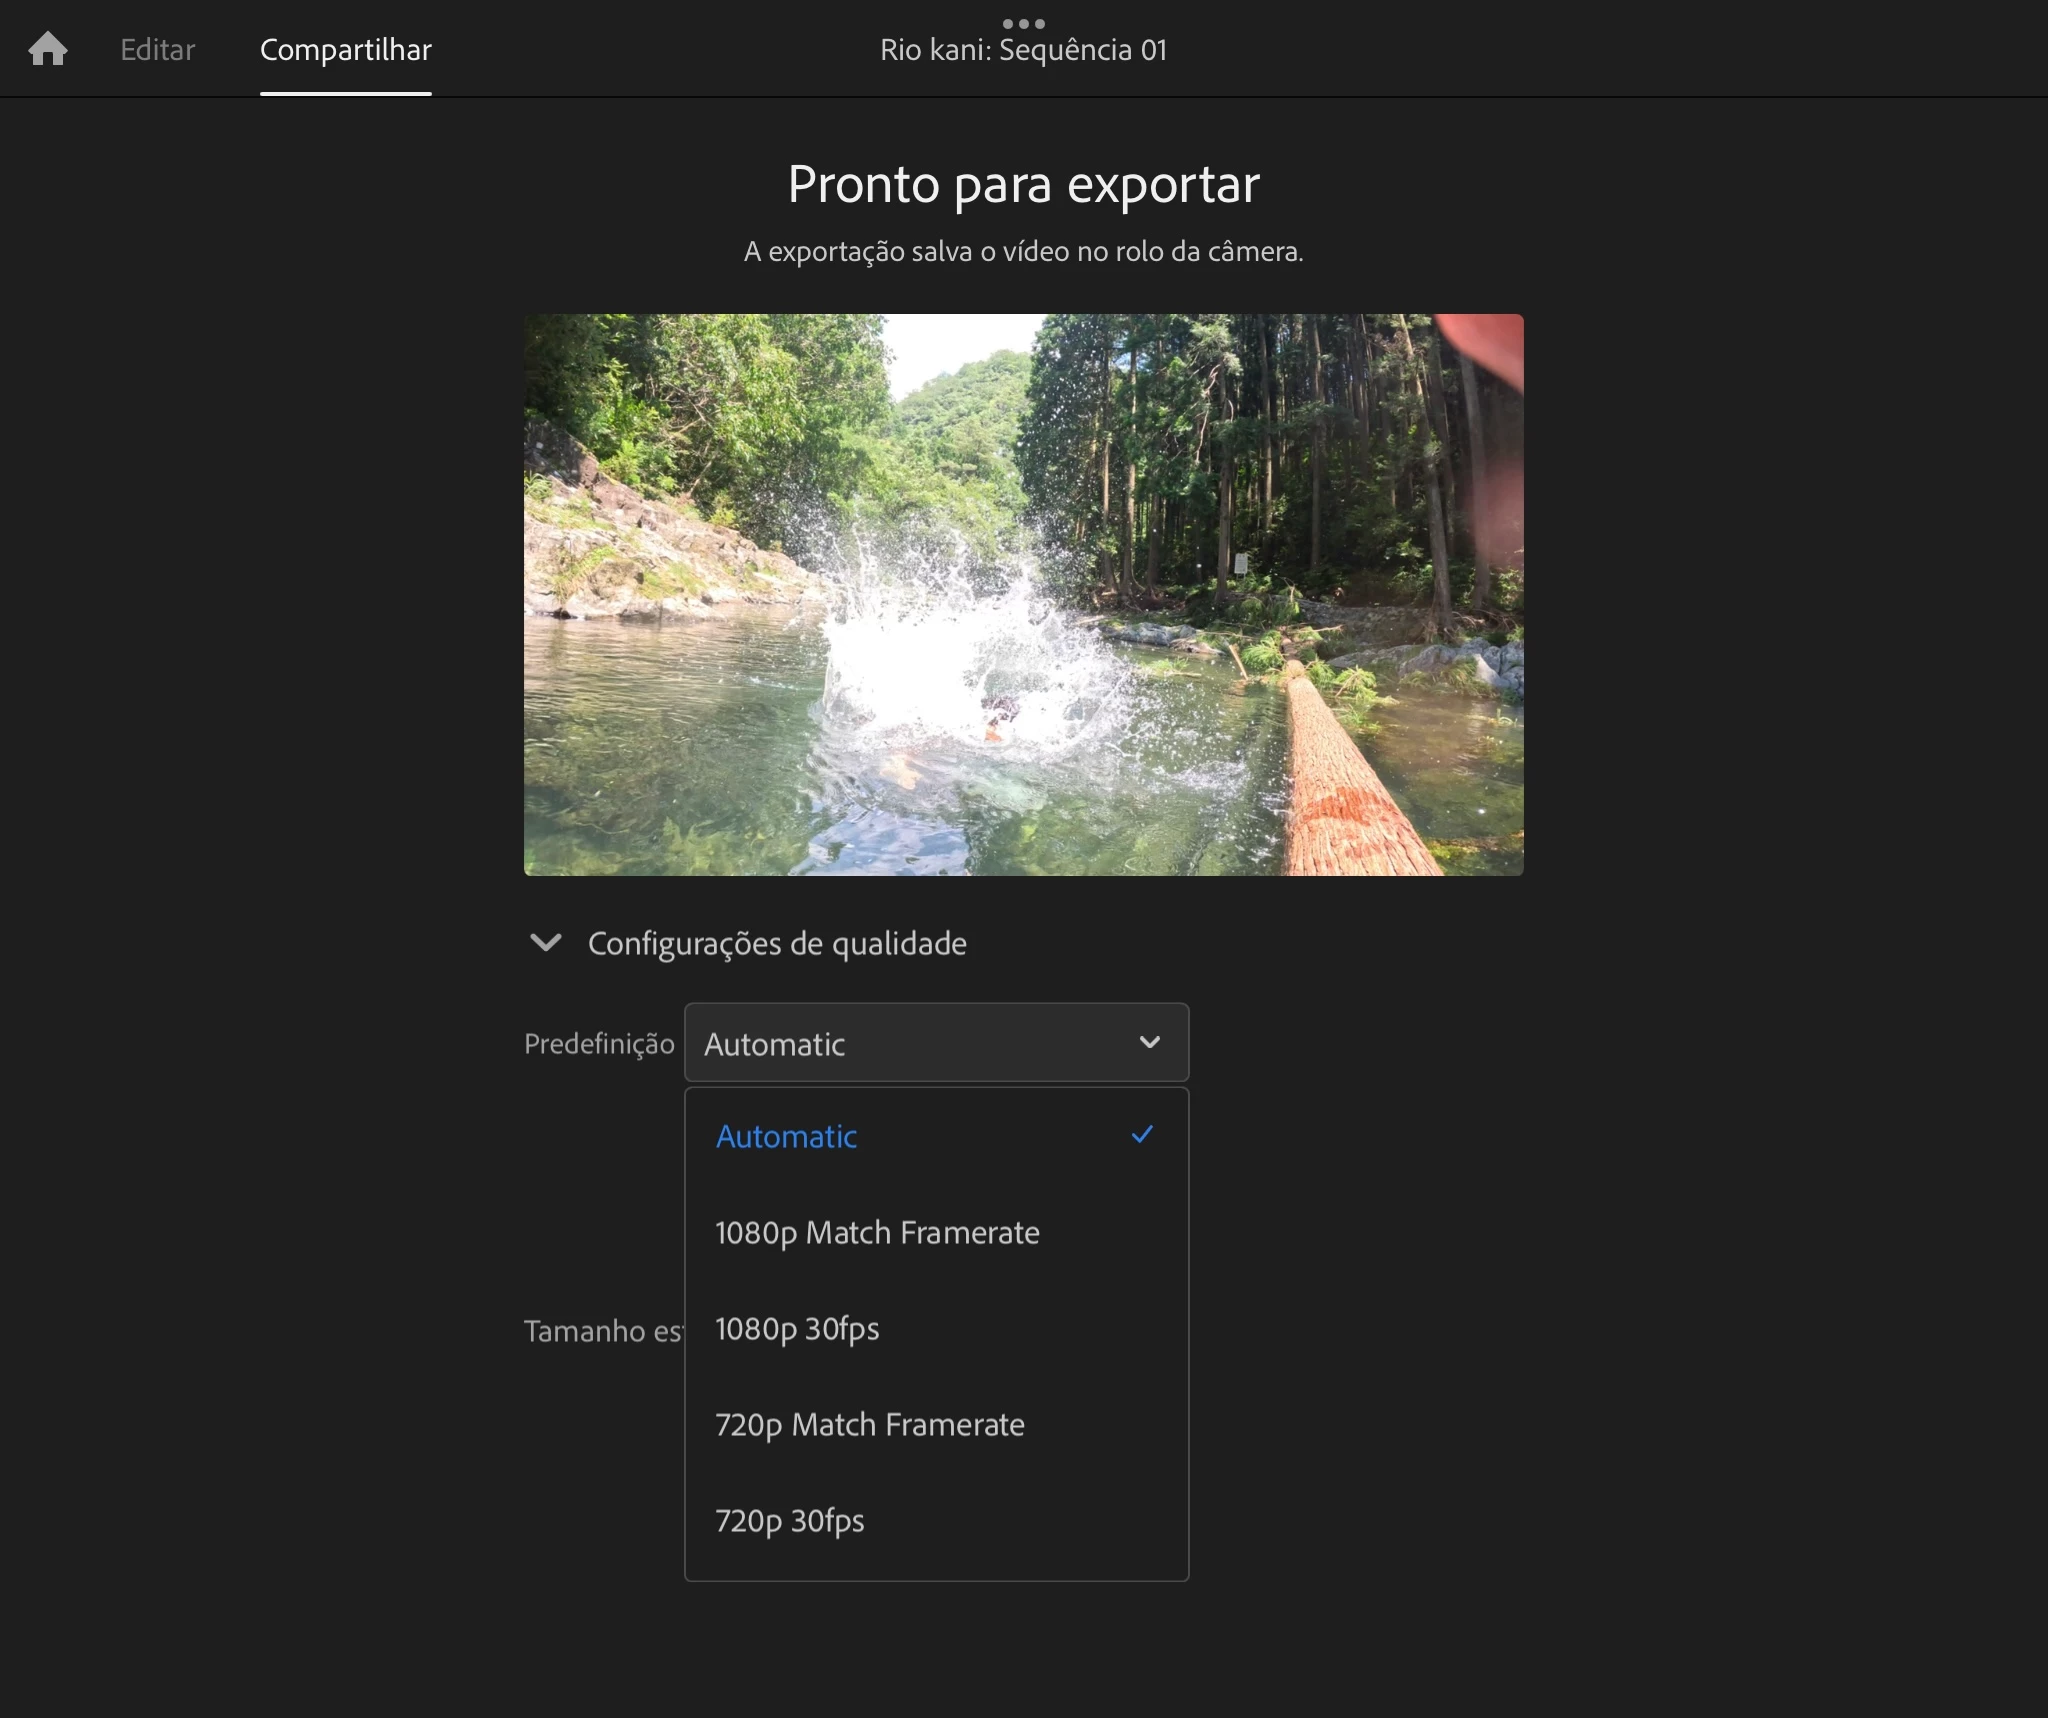
Task: Select the 720p 30fps preset
Action: (x=789, y=1520)
